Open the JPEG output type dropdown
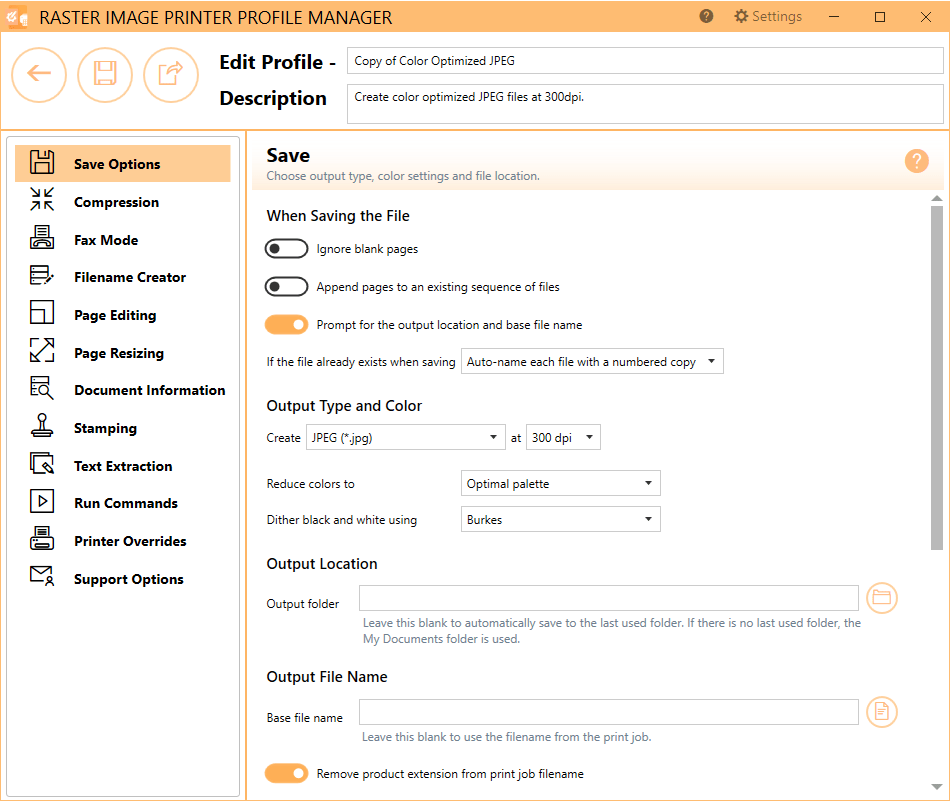The image size is (950, 801). click(x=406, y=437)
